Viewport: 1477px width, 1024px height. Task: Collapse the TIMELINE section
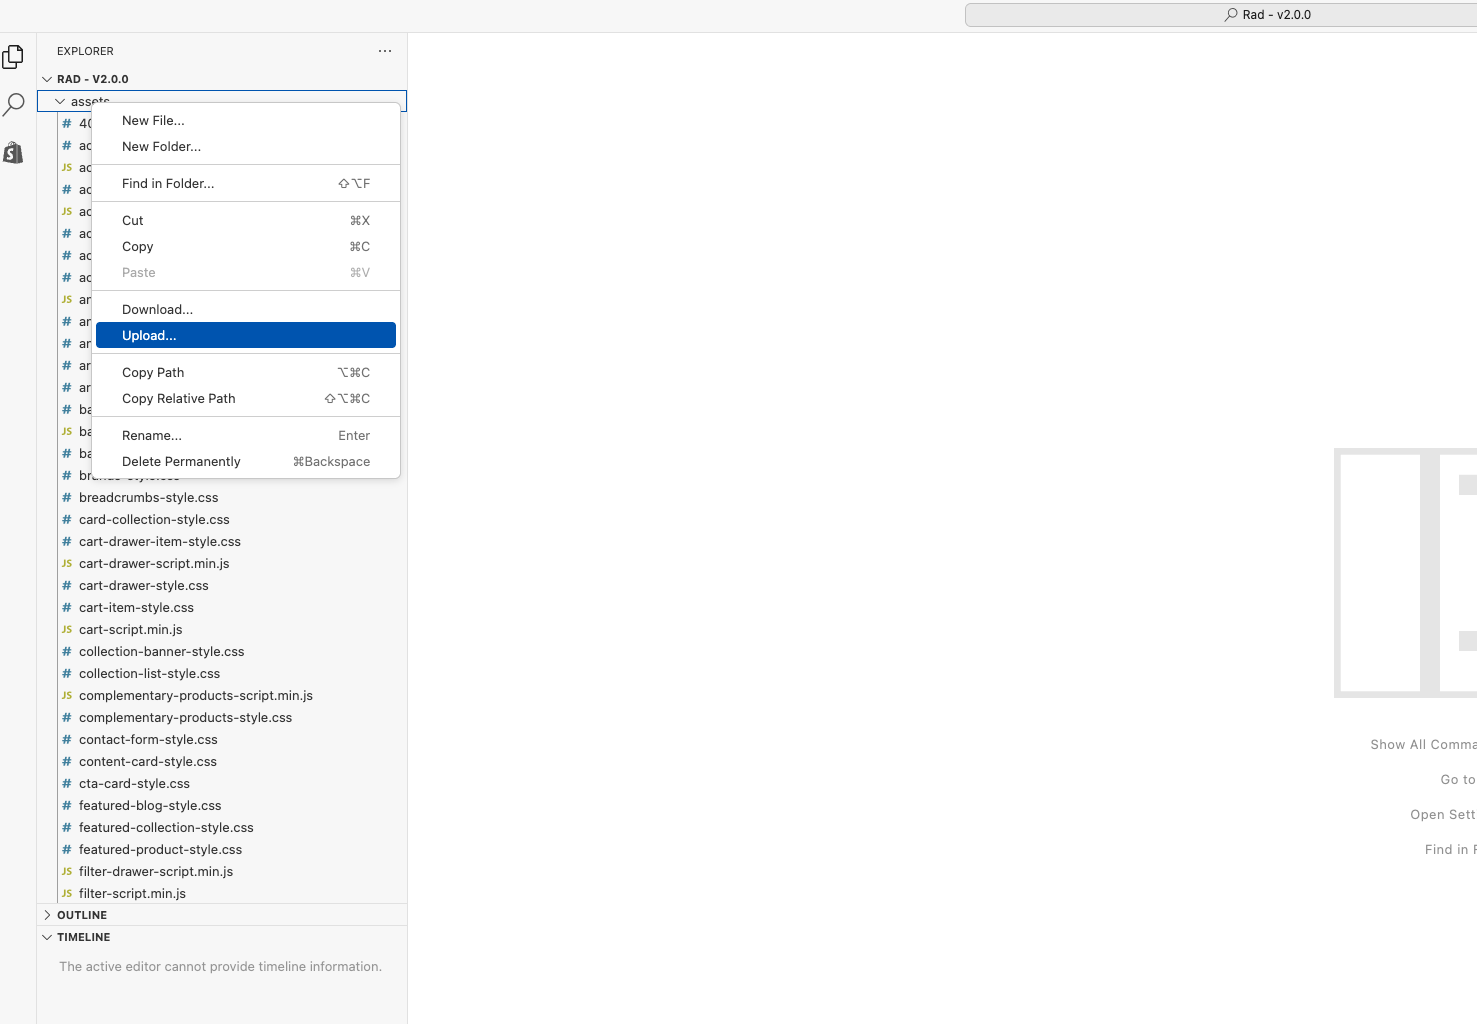pyautogui.click(x=47, y=937)
